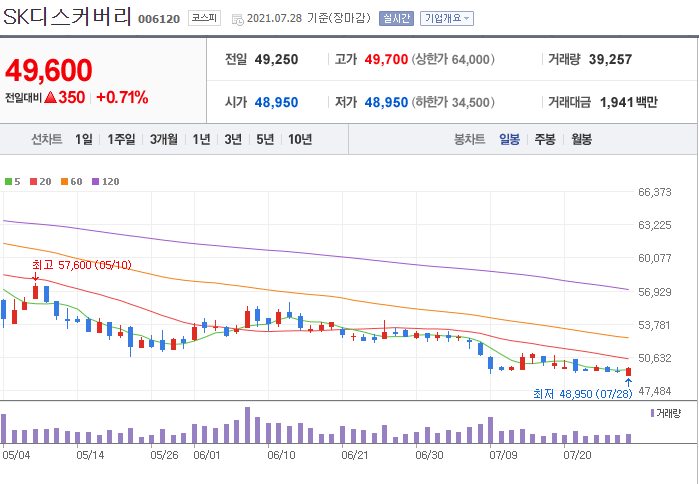Click the 60,077 price axis label
Image resolution: width=699 pixels, height=484 pixels.
coord(655,258)
